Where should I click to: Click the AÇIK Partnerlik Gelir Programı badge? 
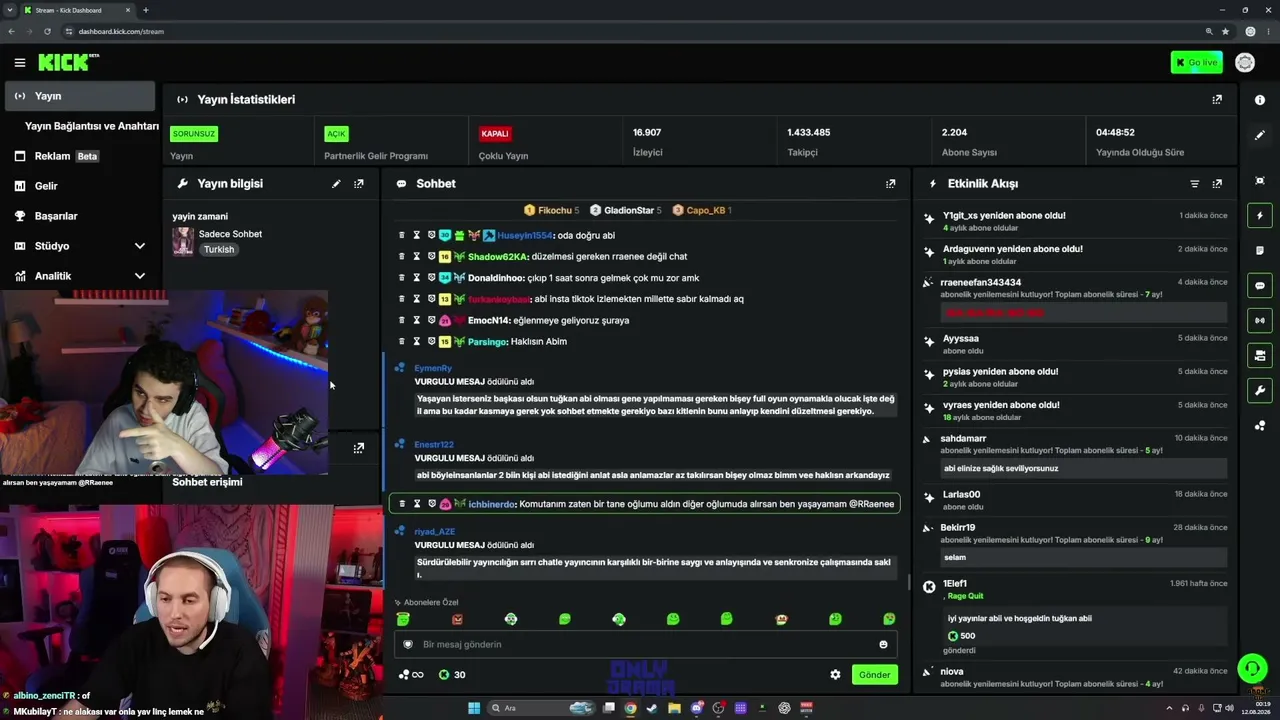pos(336,134)
